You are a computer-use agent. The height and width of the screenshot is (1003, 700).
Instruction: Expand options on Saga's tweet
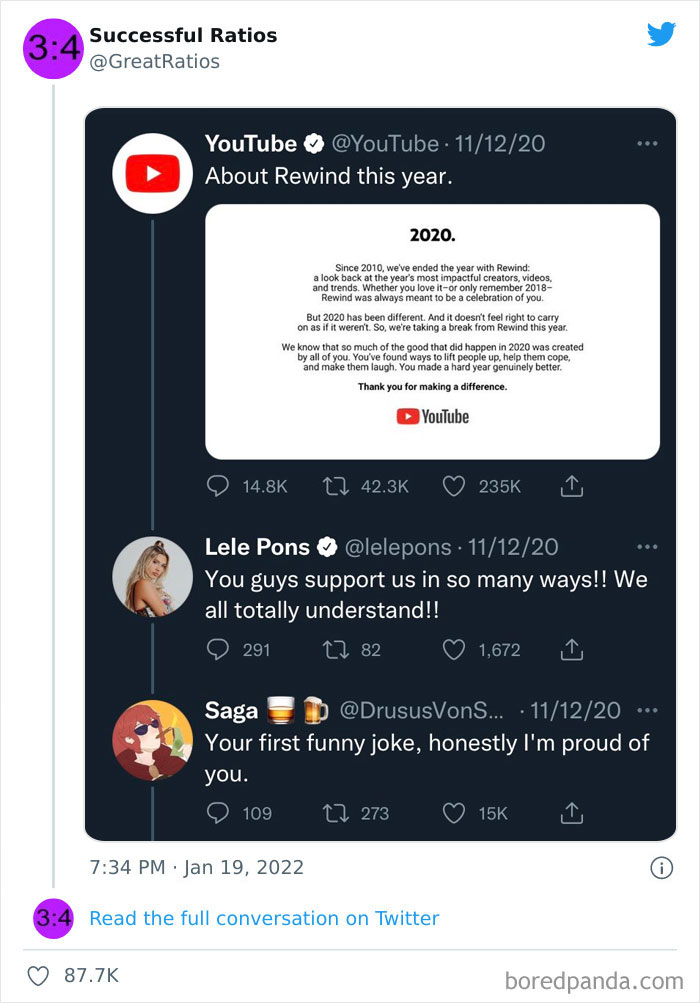click(x=647, y=710)
